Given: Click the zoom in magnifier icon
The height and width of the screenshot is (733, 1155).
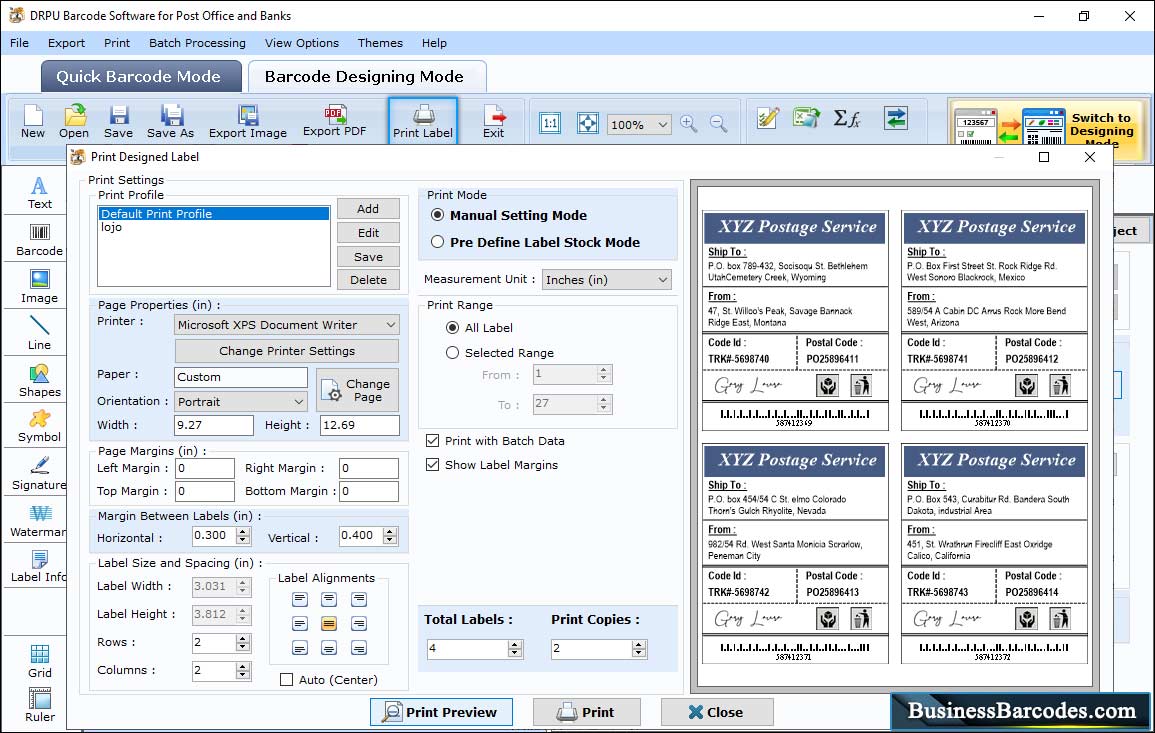Looking at the screenshot, I should pos(689,123).
